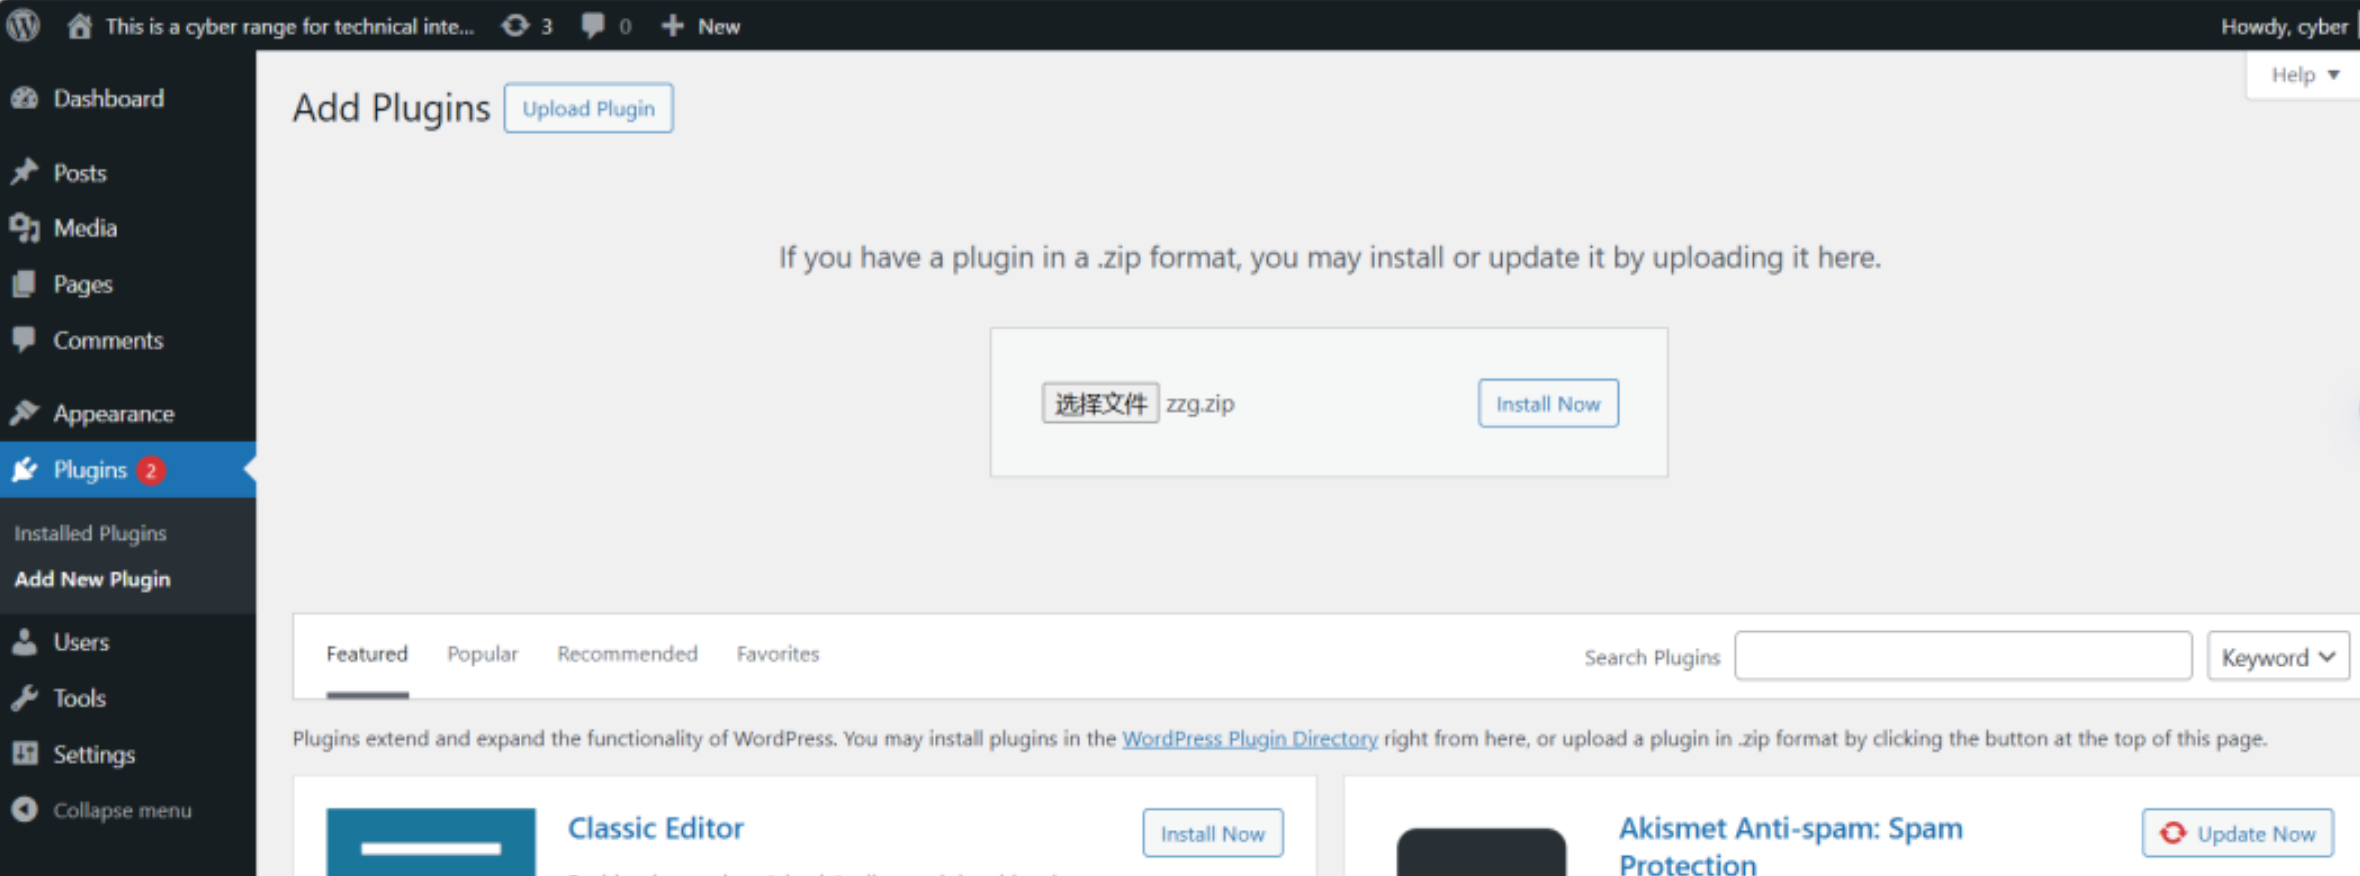Switch to the Popular tab
This screenshot has height=876, width=2360.
(x=482, y=654)
